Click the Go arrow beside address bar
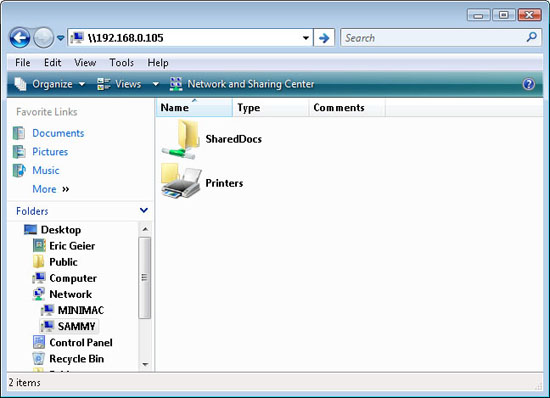 (x=324, y=38)
